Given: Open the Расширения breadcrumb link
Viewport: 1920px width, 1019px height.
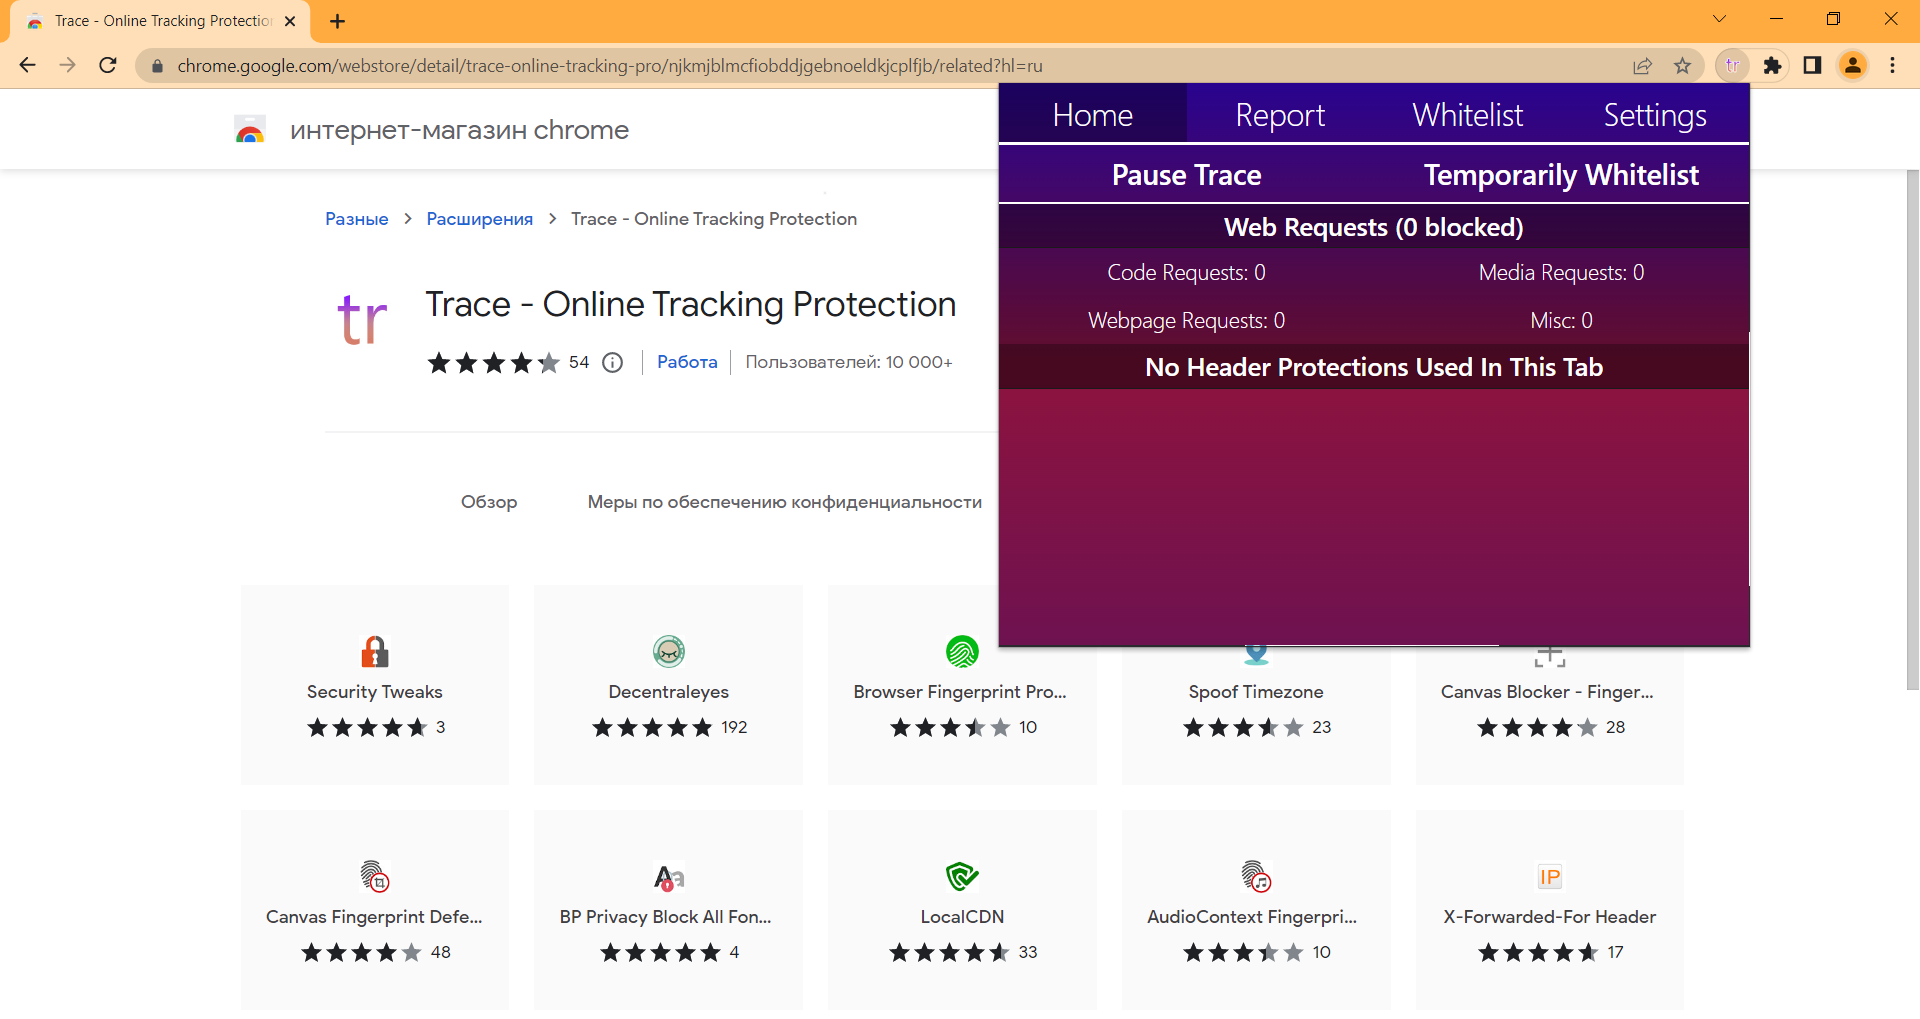Looking at the screenshot, I should point(479,219).
